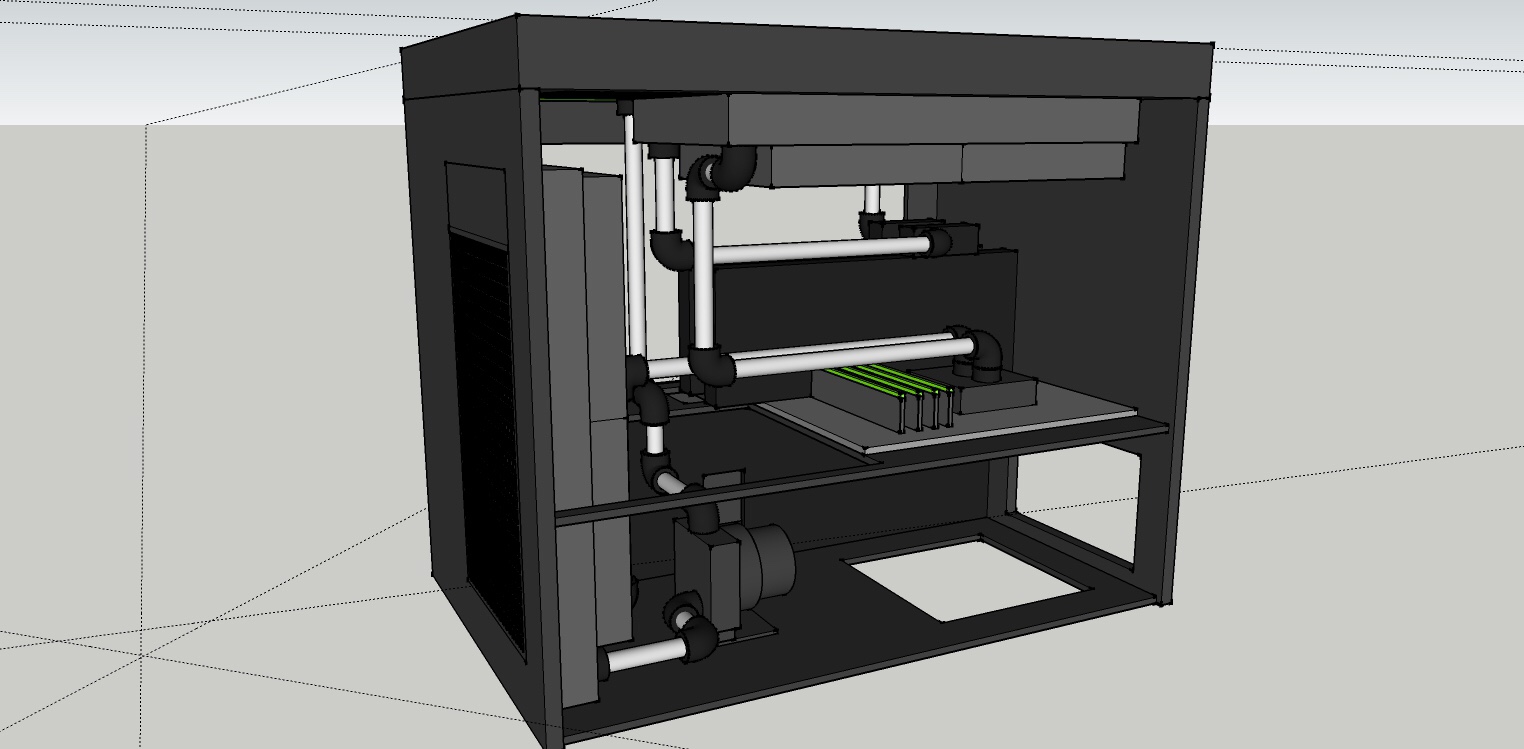Viewport: 1524px width, 749px height.
Task: Click the short white tube at the bottom left outlet
Action: coord(645,656)
